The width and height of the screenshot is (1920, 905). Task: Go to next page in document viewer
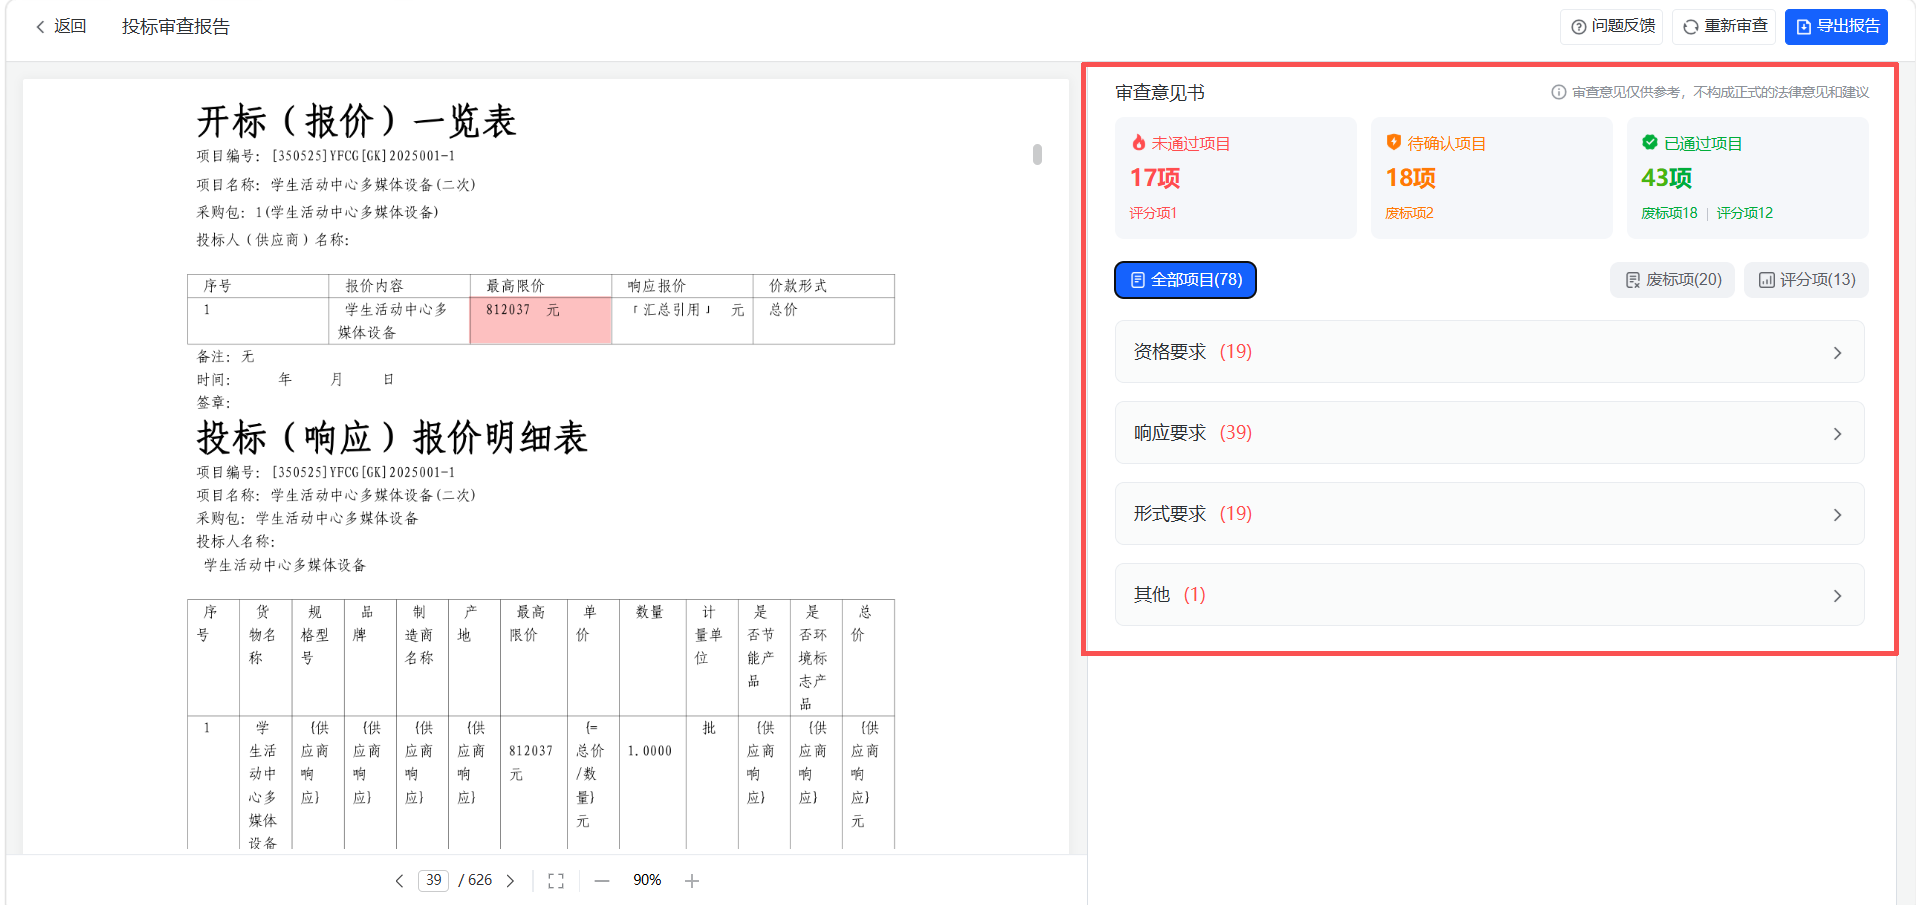point(510,881)
